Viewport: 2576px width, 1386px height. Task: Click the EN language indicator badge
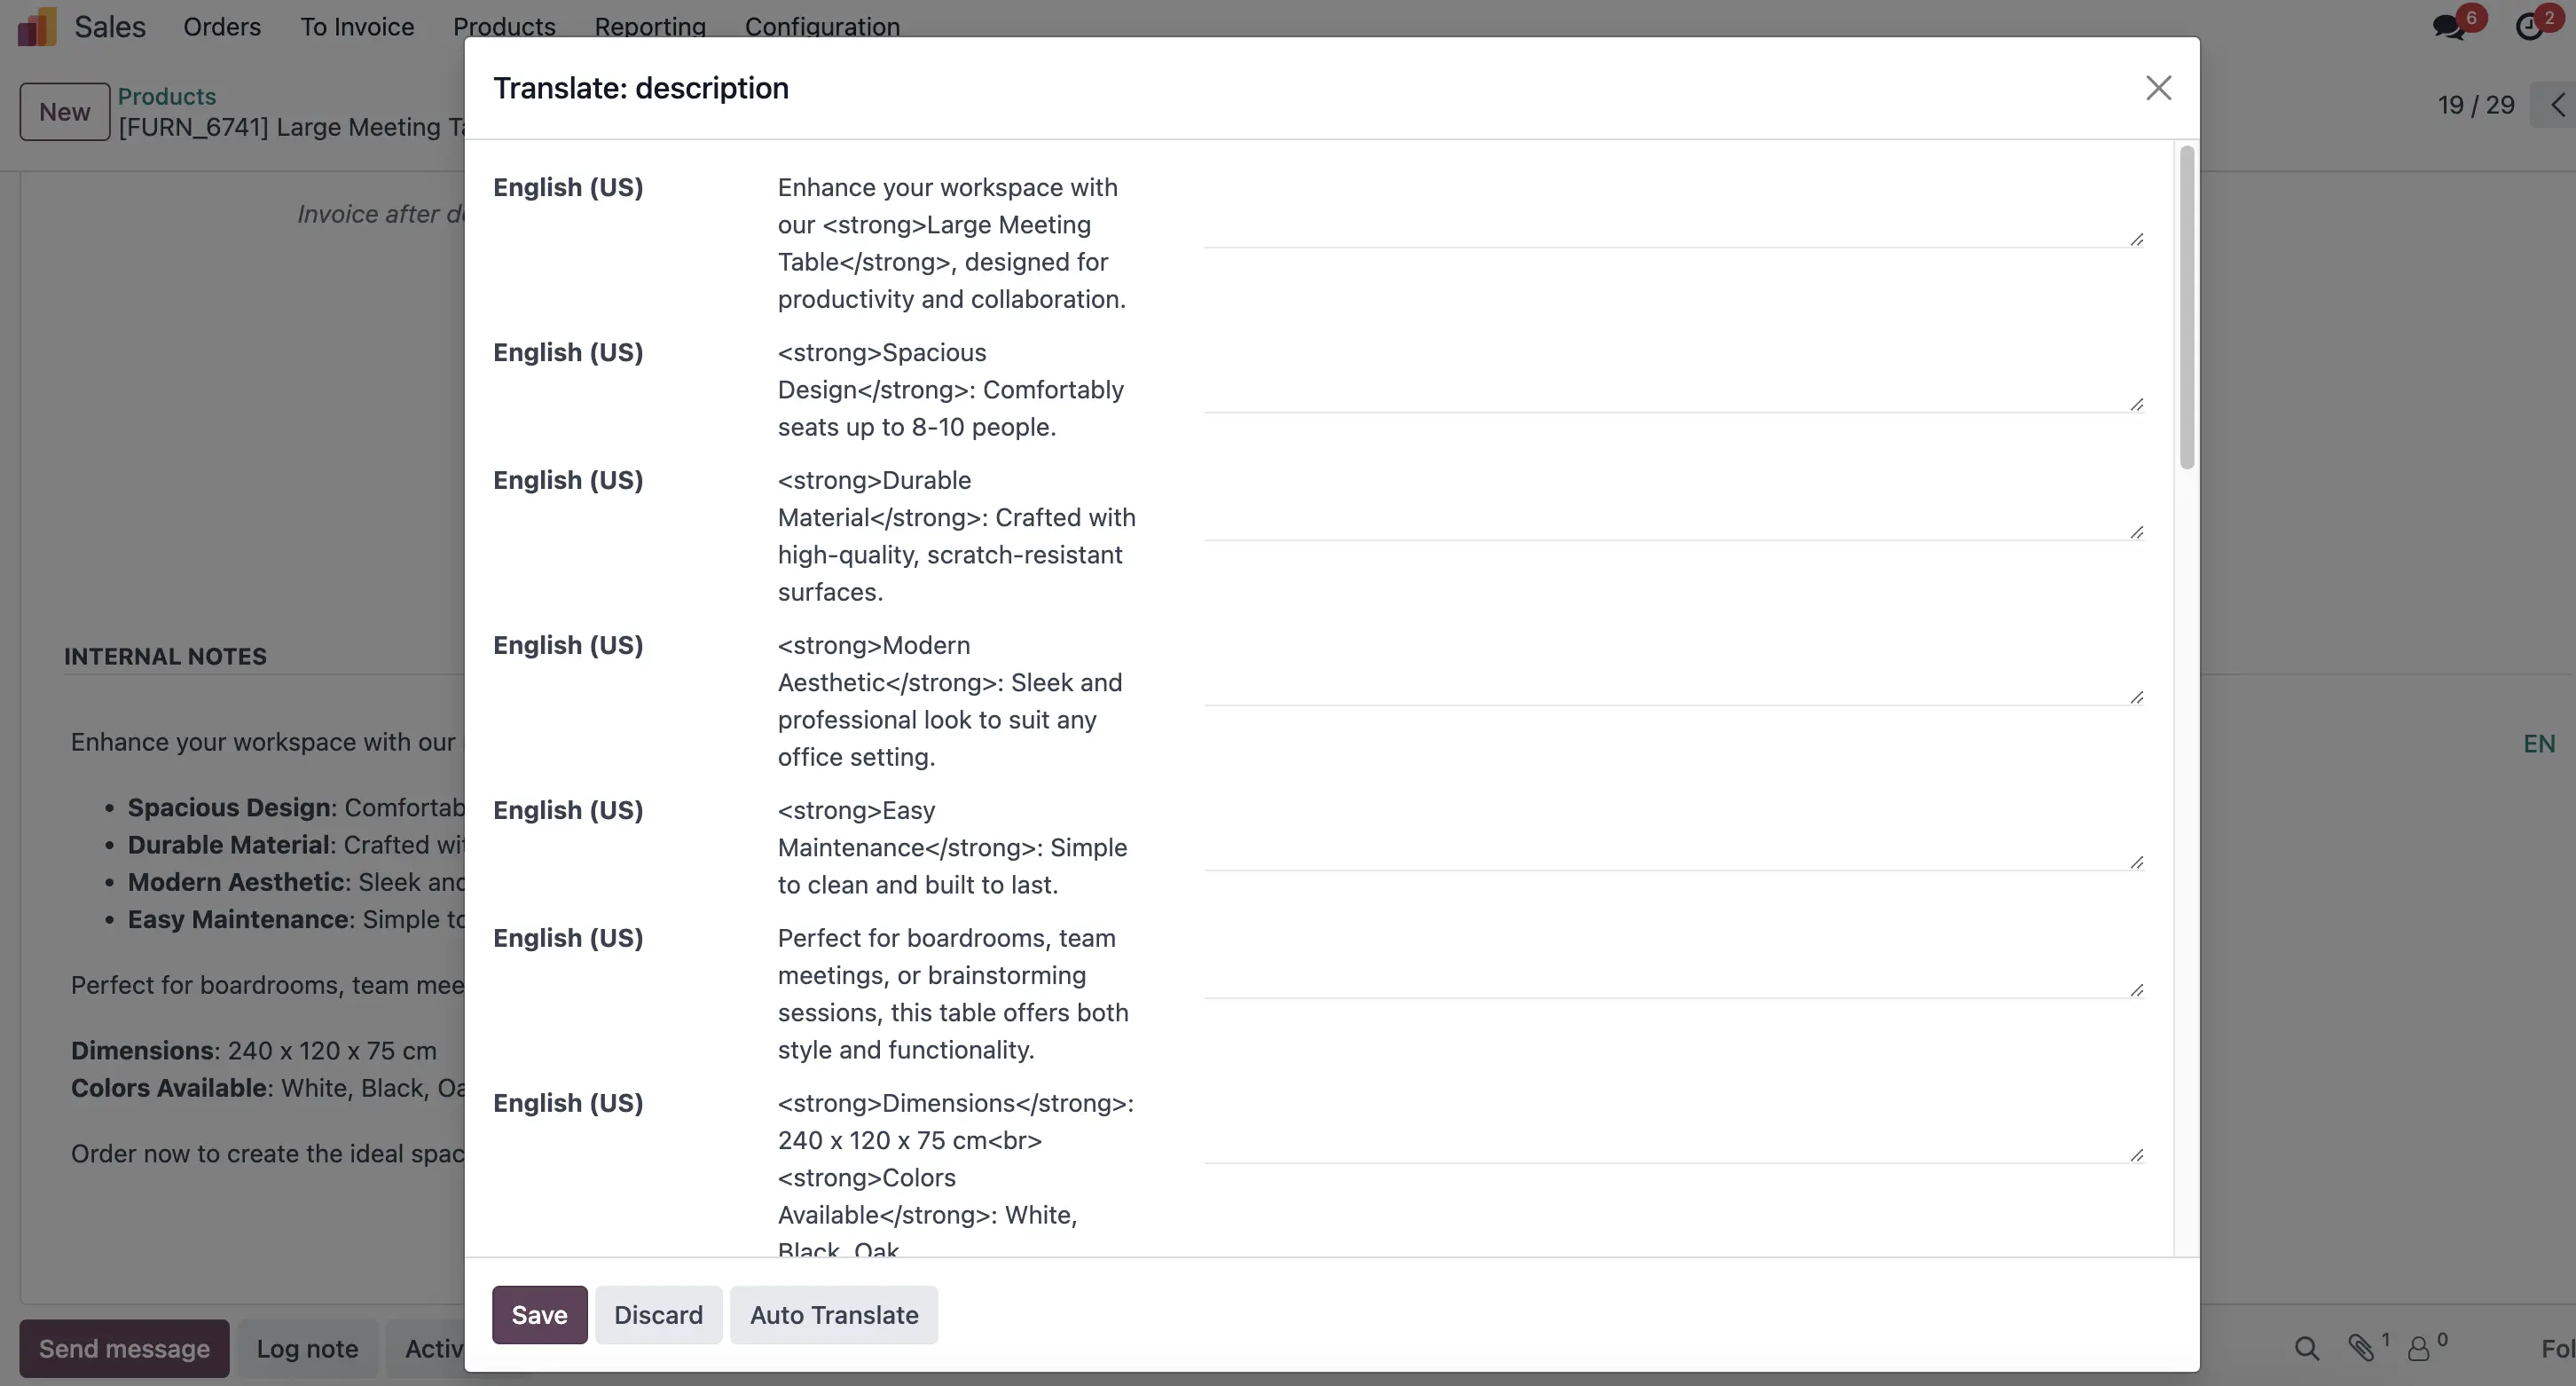click(x=2538, y=743)
